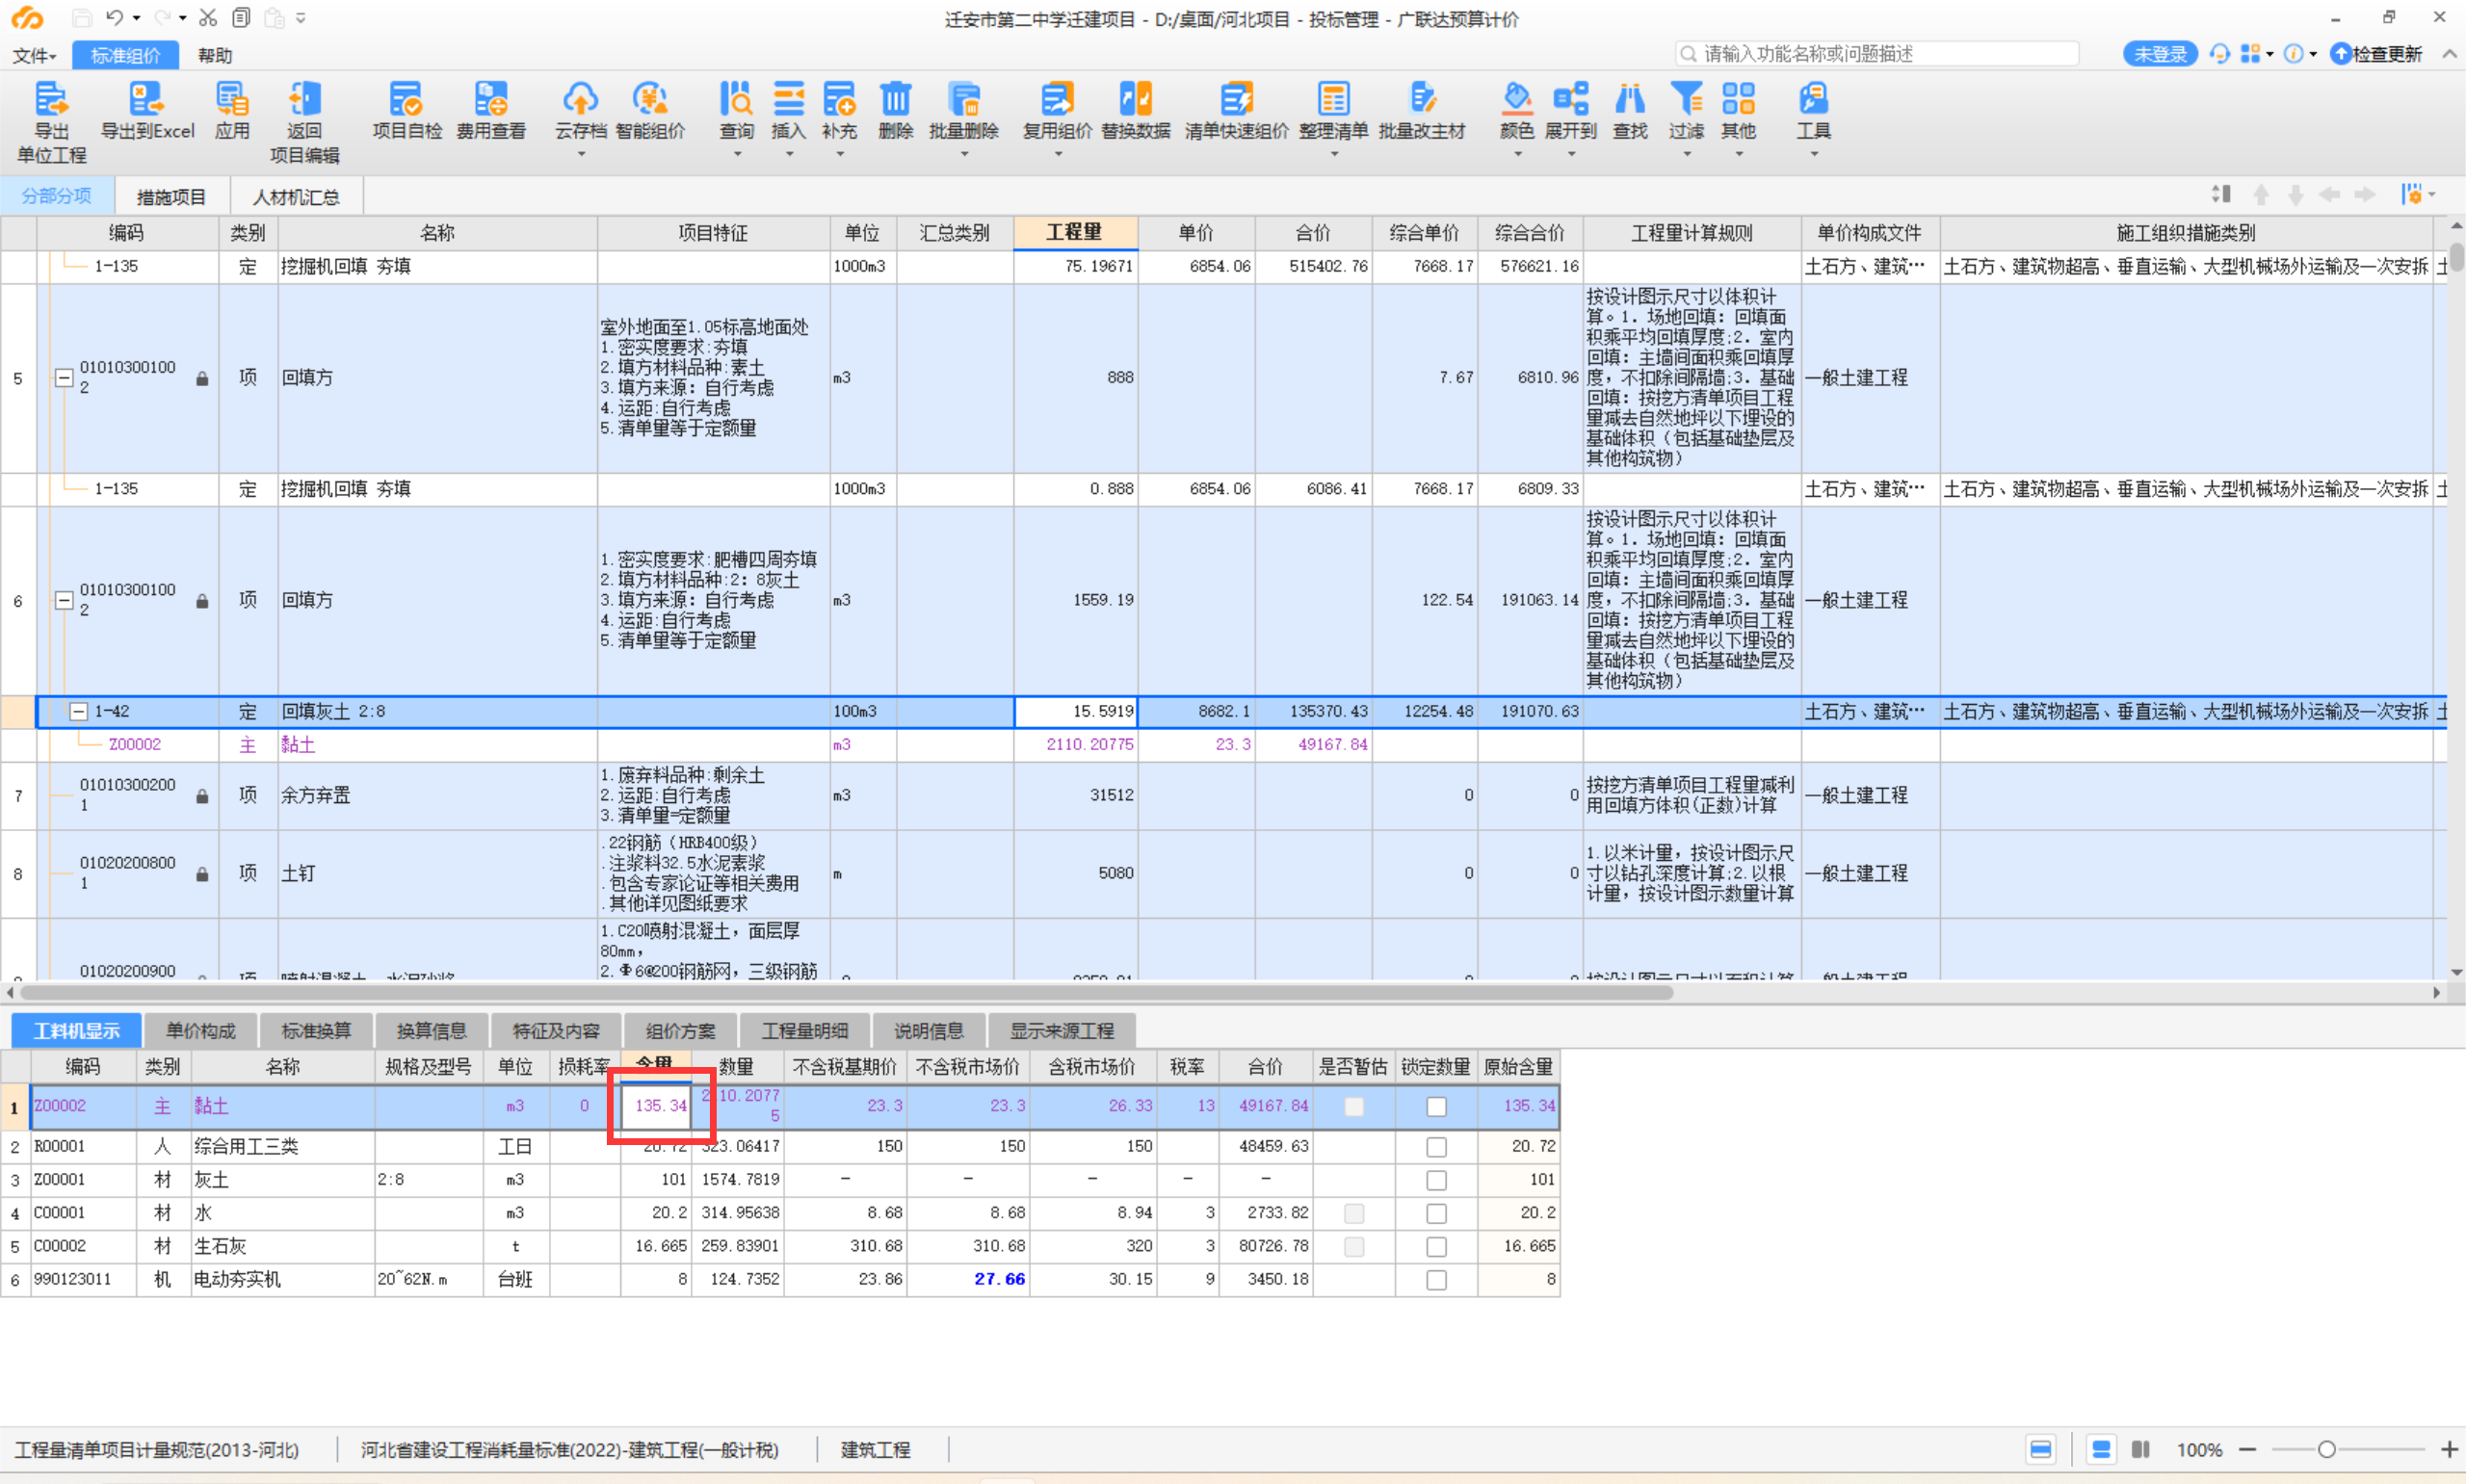Toggle 是否暂估 checkbox for 生石灰 row

1354,1247
